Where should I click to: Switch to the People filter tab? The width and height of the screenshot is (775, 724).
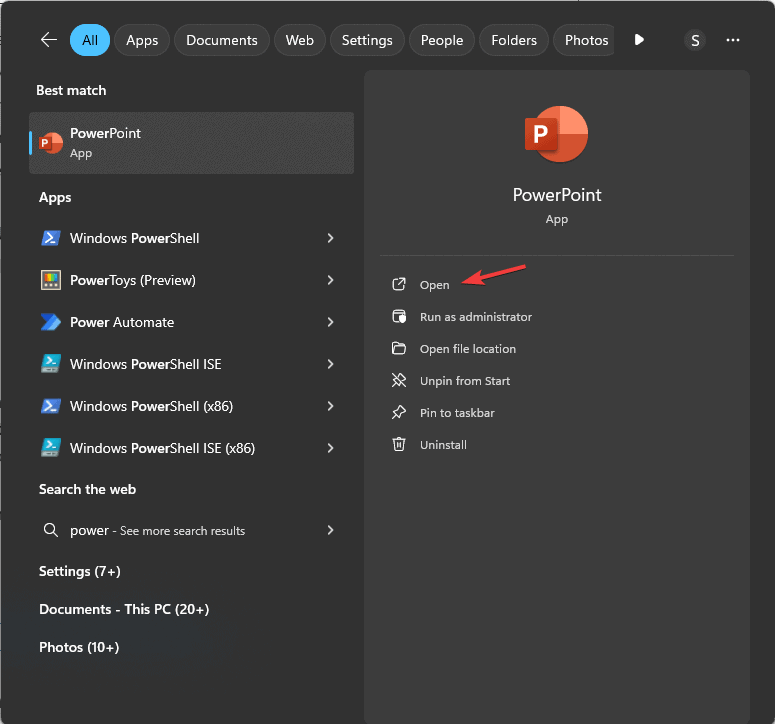(442, 40)
